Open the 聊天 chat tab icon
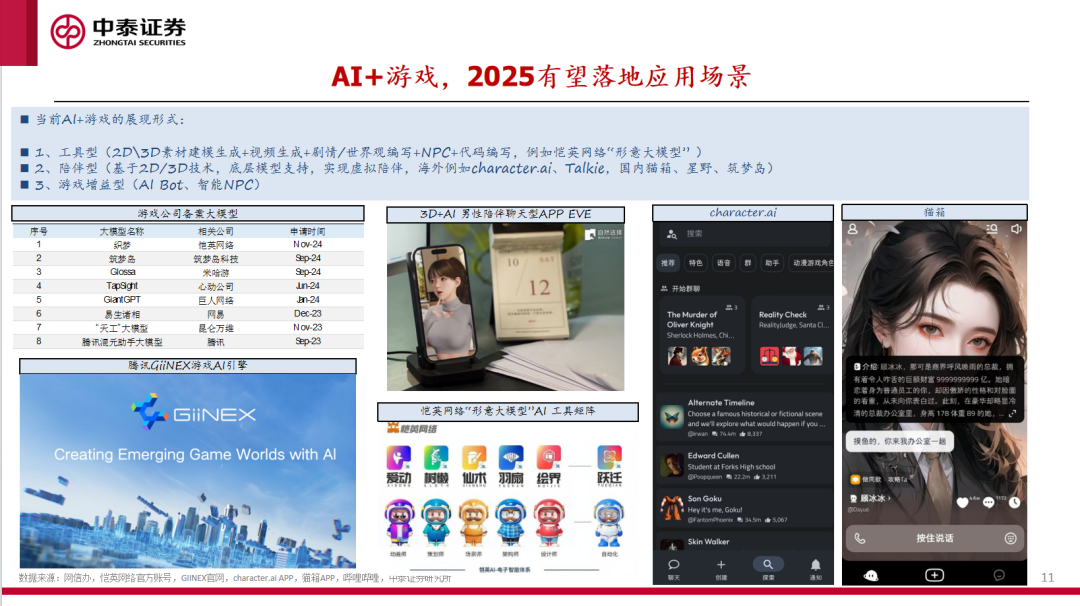This screenshot has height=606, width=1080. 674,565
